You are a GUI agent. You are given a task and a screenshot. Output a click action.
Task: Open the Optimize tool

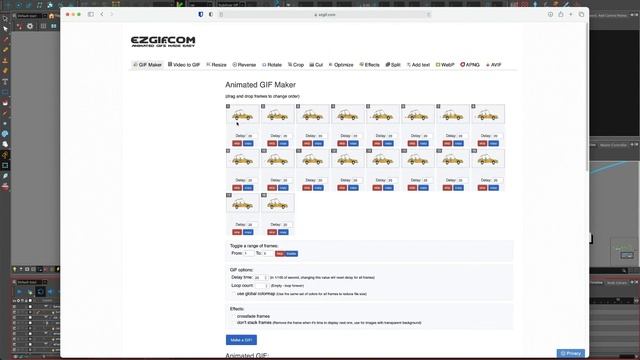[x=341, y=64]
